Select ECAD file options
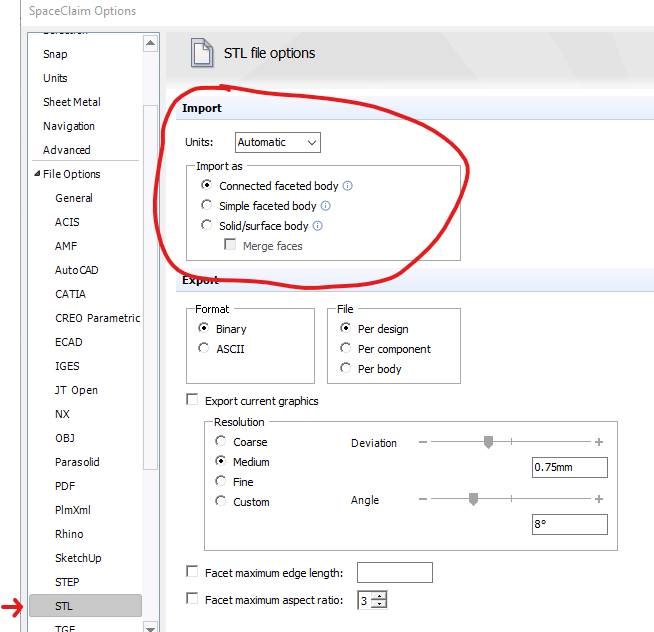Viewport: 654px width, 632px height. [69, 342]
